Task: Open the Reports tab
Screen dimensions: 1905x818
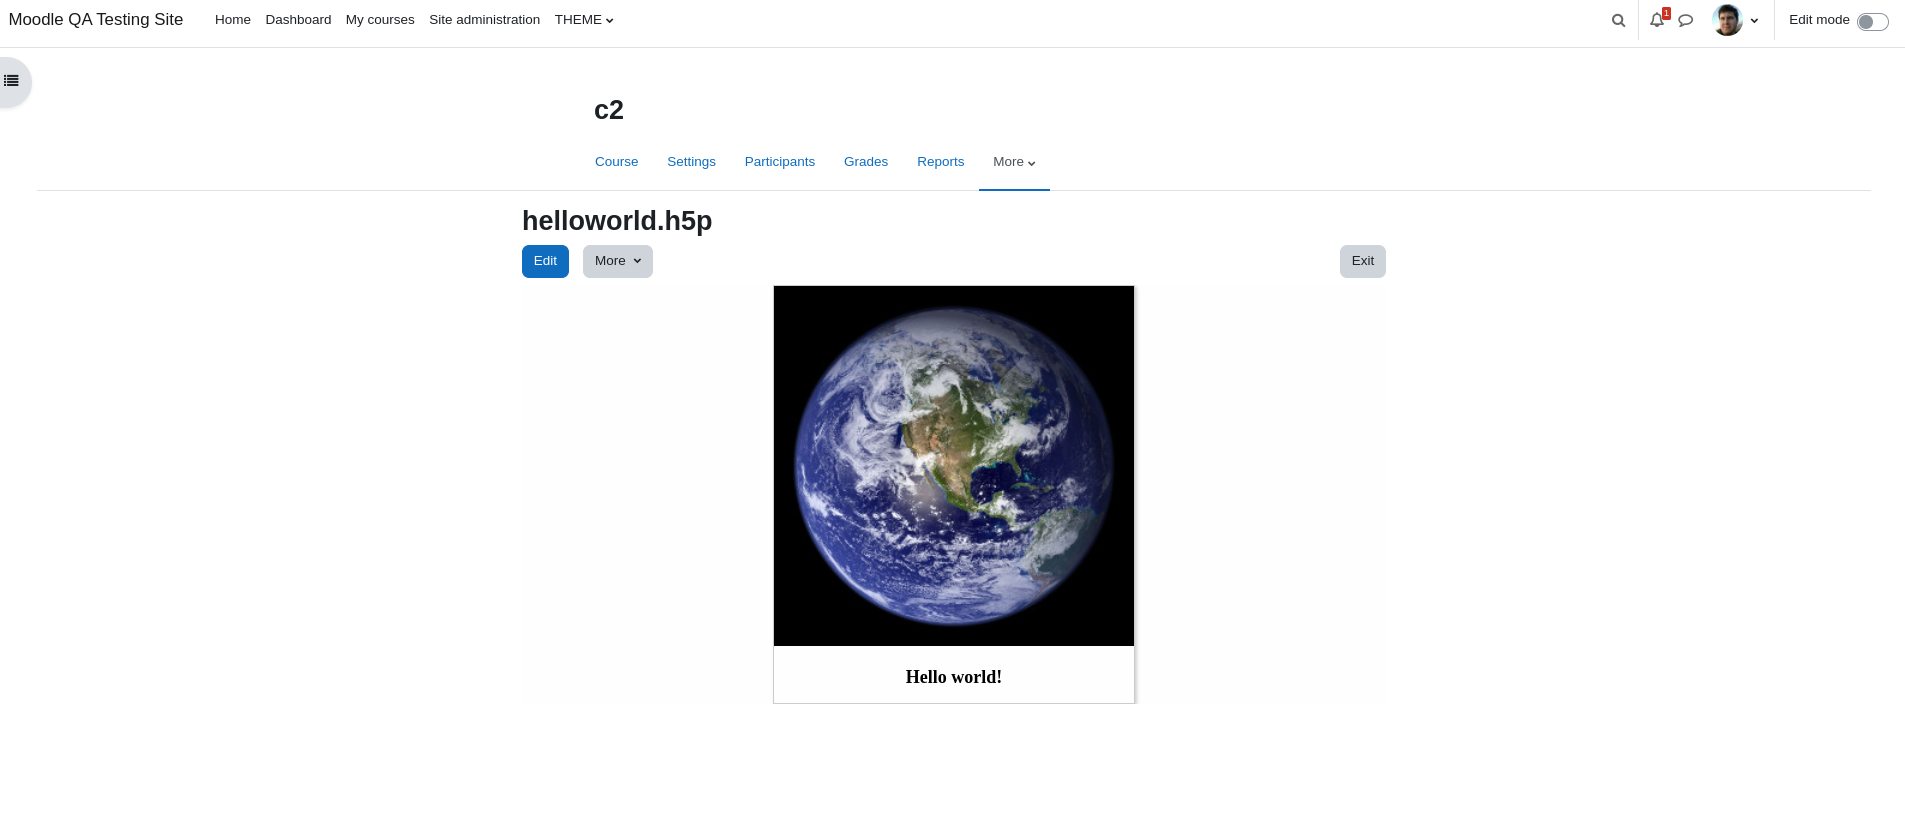Action: [941, 162]
